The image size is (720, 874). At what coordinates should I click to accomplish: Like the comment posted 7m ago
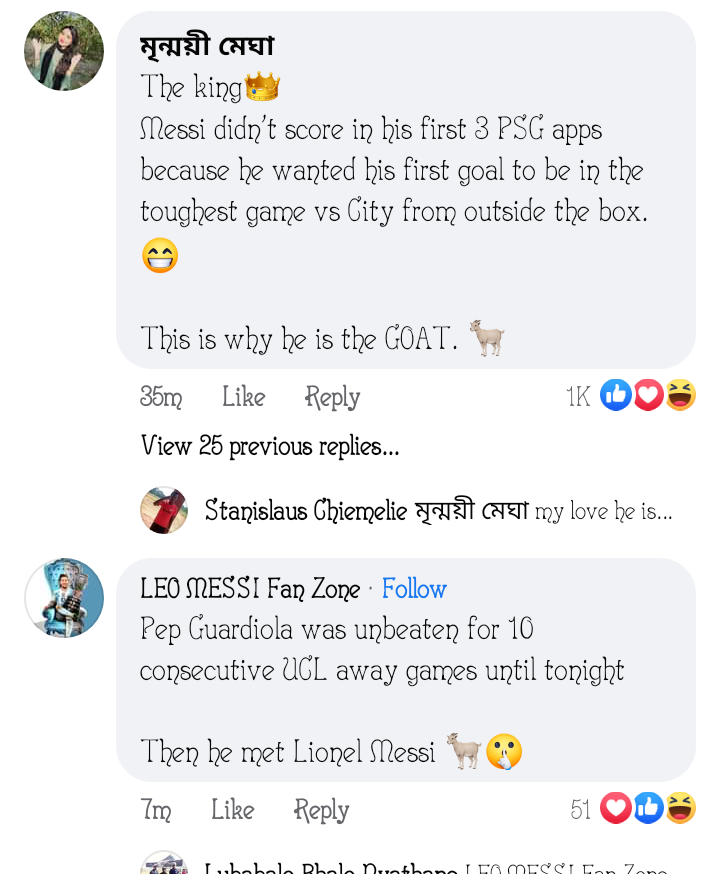coord(232,809)
